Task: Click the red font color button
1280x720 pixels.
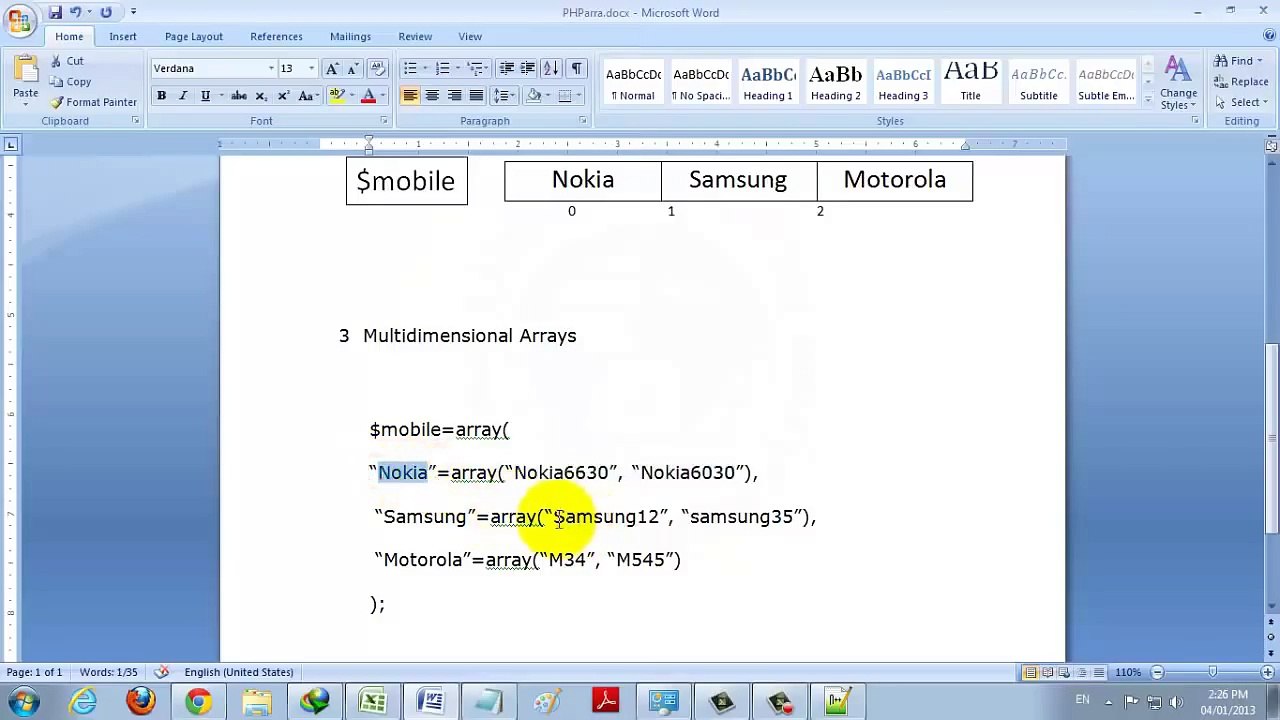Action: click(368, 96)
